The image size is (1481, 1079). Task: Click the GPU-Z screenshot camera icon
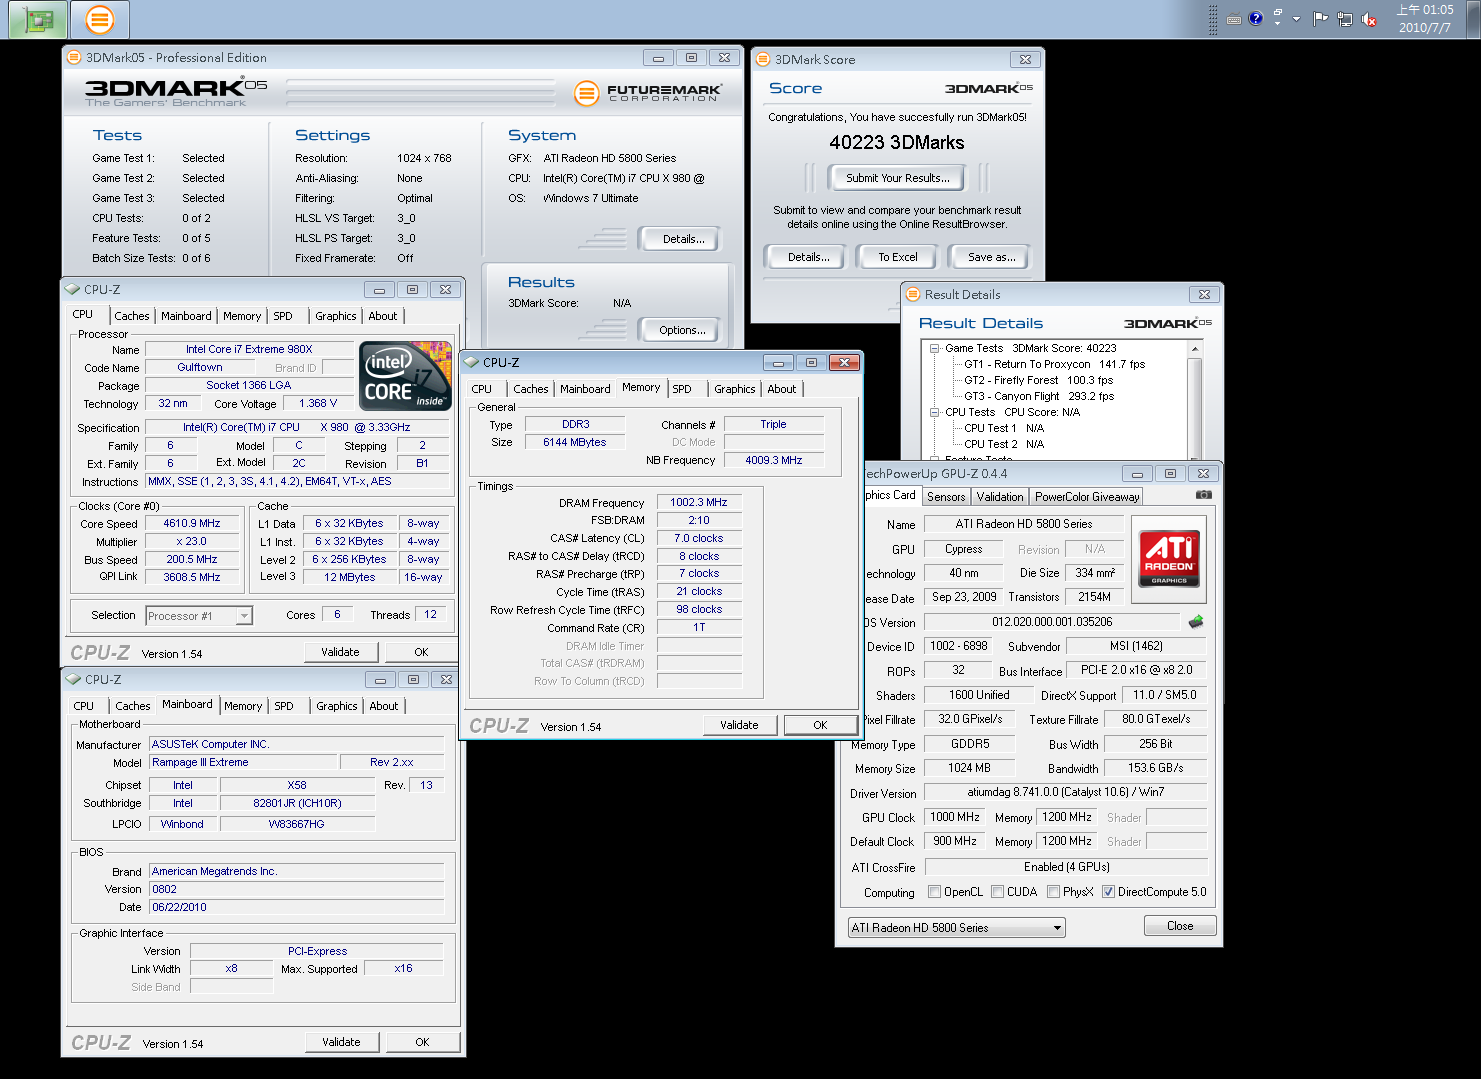[1203, 495]
